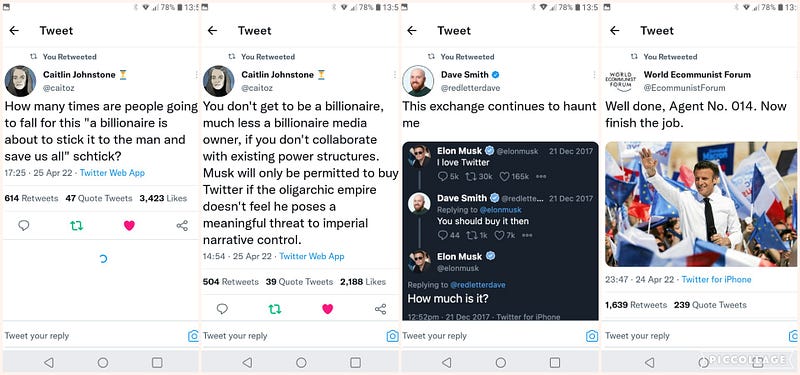Tap back arrow in first Tweet panel
This screenshot has width=800, height=375.
click(x=14, y=31)
